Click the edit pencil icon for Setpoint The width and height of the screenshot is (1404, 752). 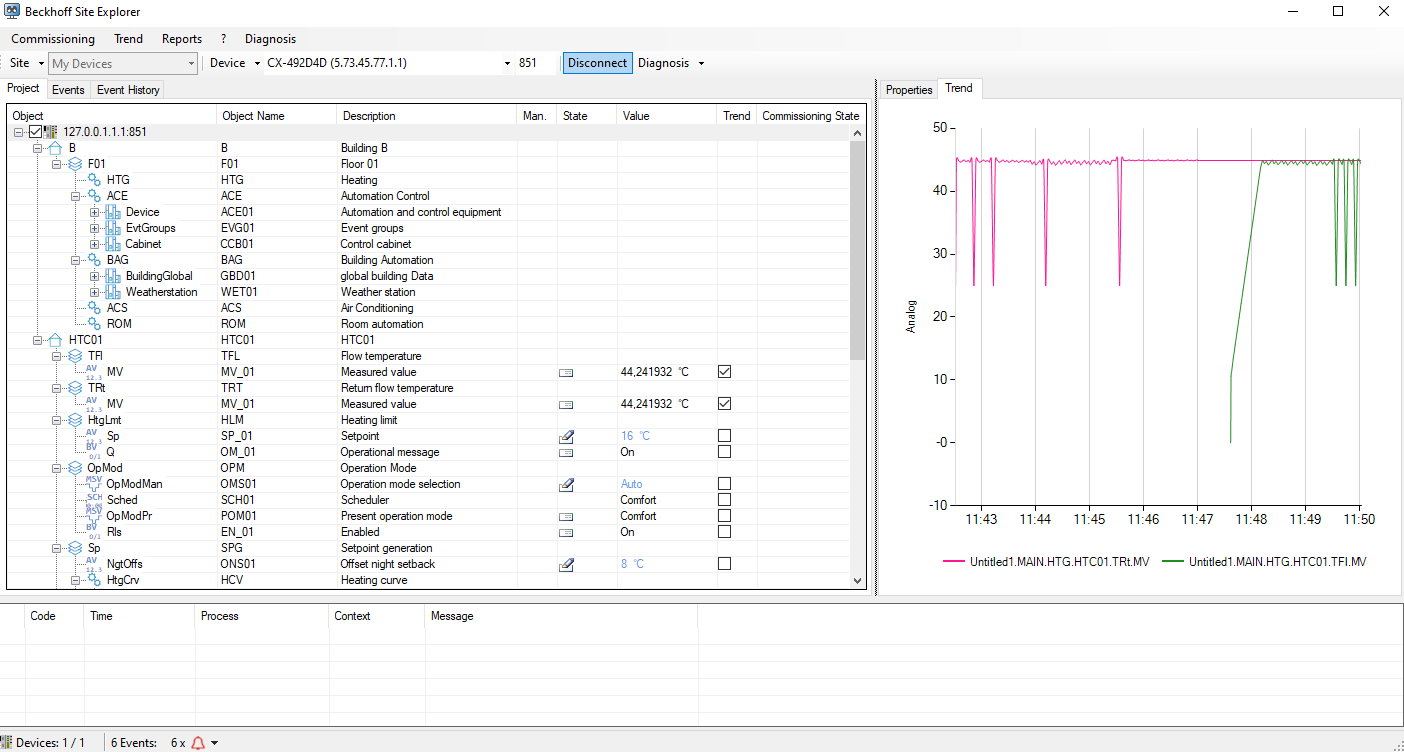pyautogui.click(x=566, y=436)
